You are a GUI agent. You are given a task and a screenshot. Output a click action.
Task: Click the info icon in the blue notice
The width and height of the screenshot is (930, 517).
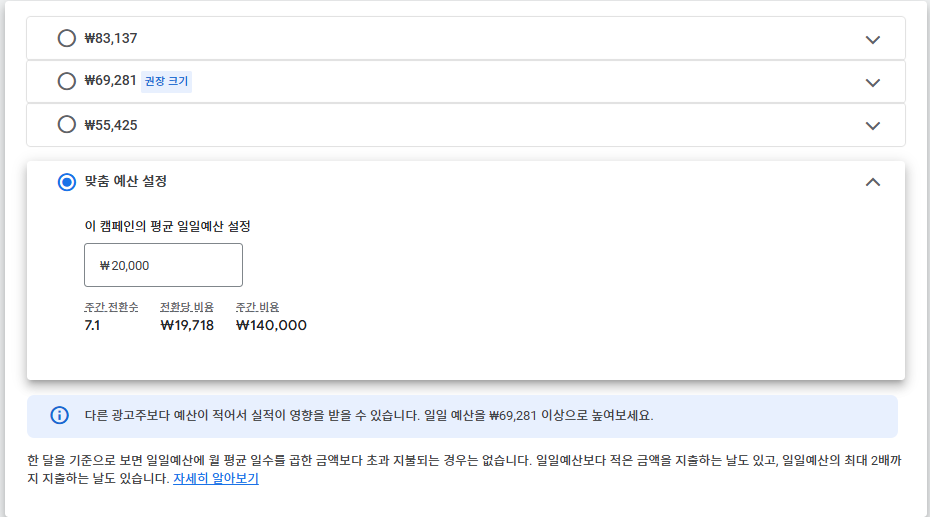coord(59,415)
